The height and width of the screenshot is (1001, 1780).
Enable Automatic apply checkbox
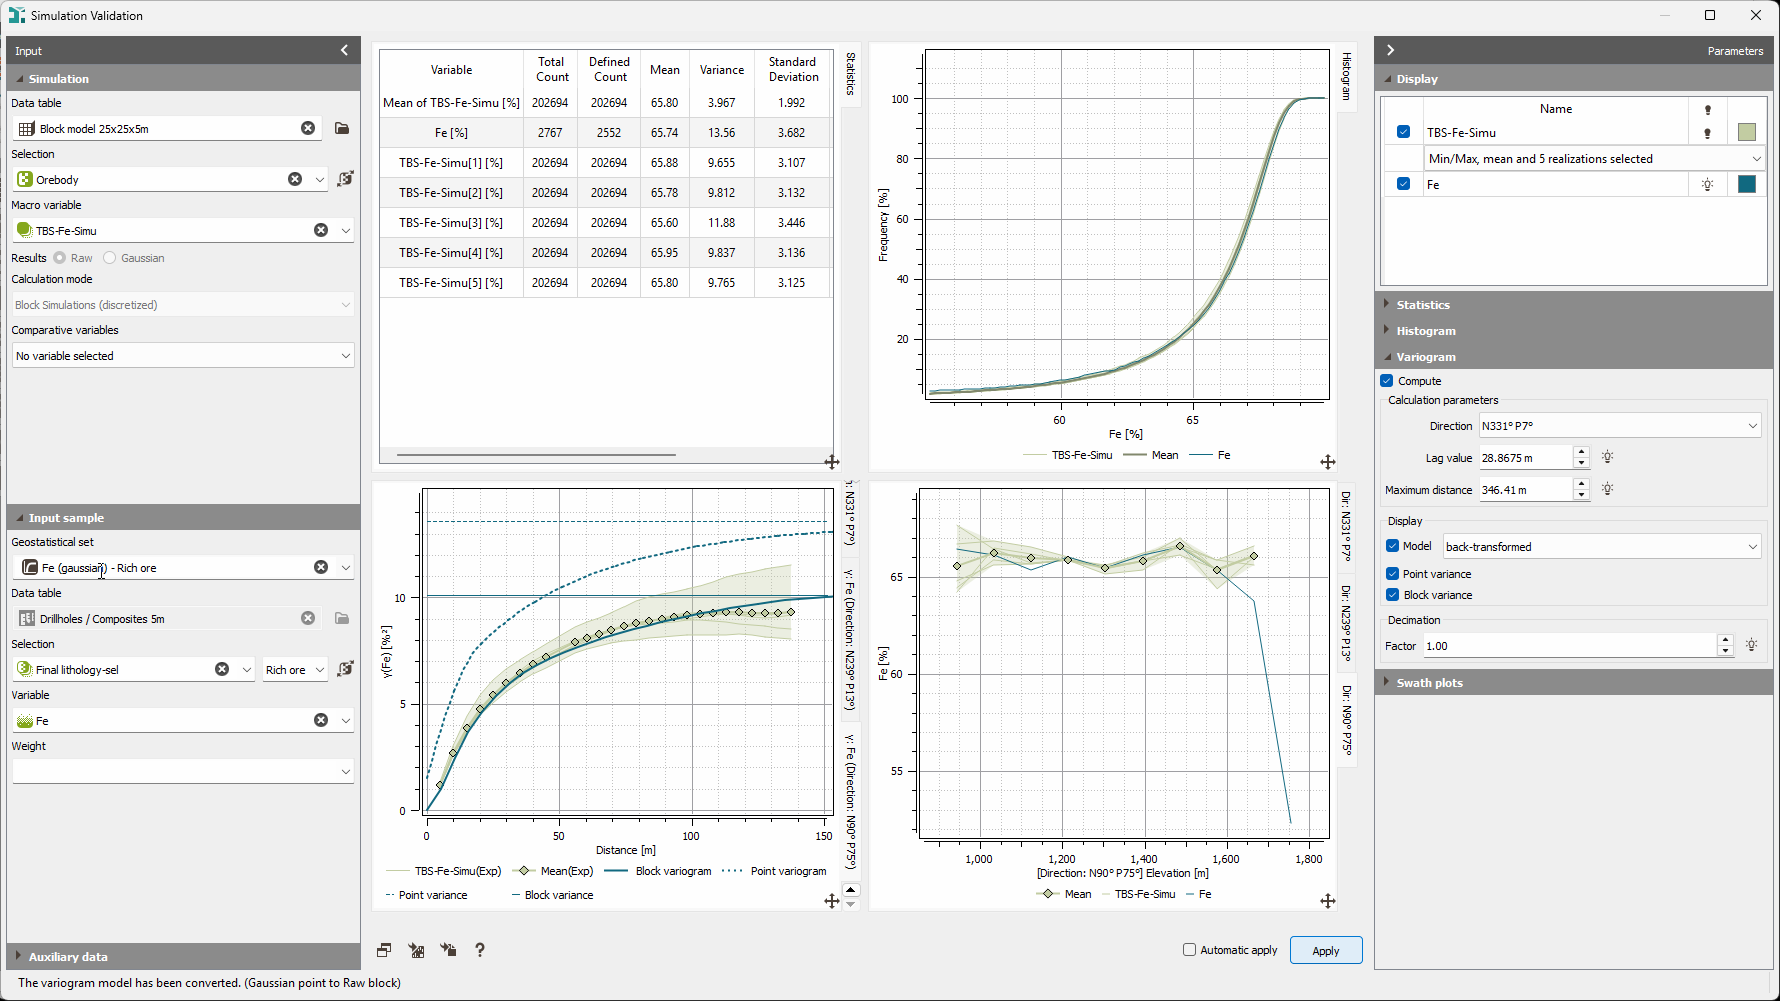1189,950
